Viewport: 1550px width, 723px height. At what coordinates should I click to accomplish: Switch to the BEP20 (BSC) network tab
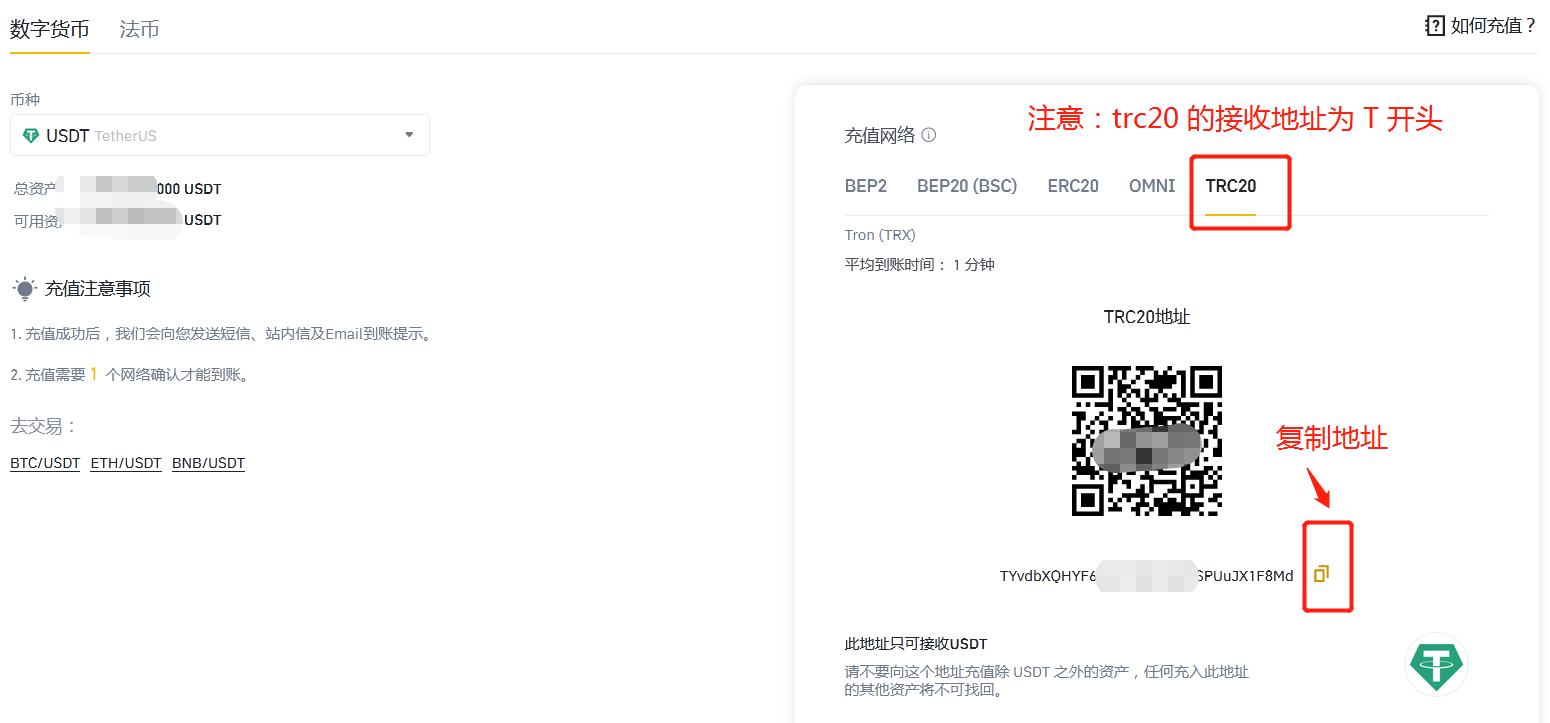966,185
